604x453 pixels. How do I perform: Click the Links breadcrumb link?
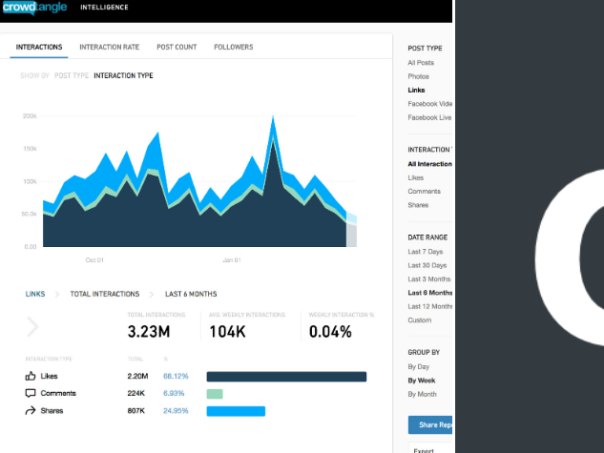click(35, 294)
